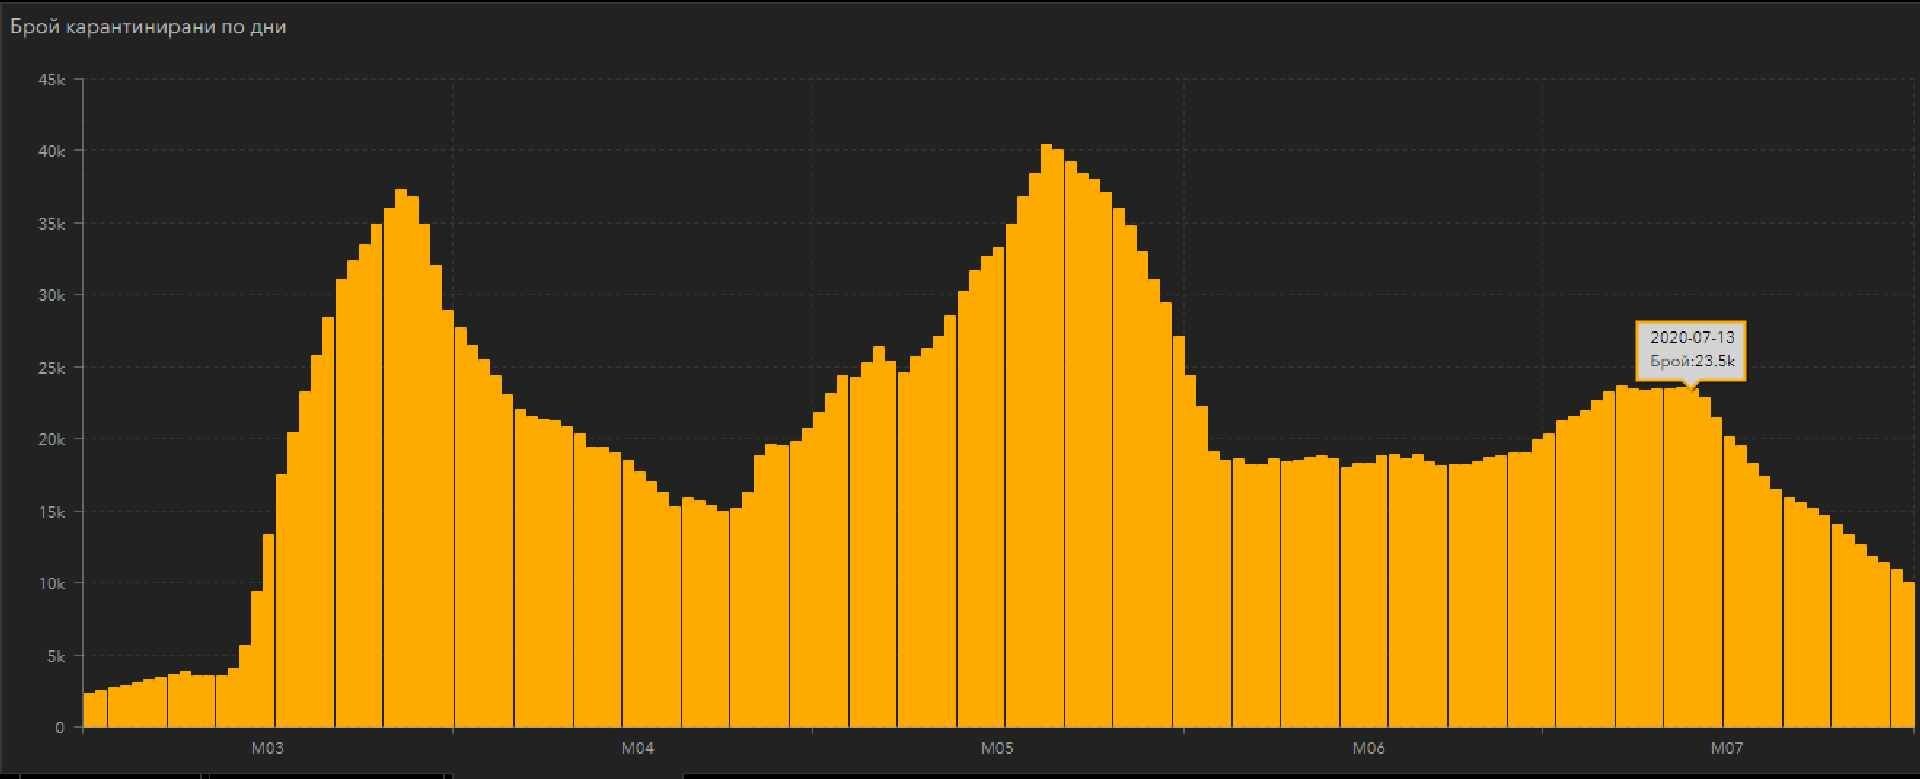This screenshot has width=1920, height=779.
Task: Click the 2020-07-13 tooltip box
Action: point(1691,350)
